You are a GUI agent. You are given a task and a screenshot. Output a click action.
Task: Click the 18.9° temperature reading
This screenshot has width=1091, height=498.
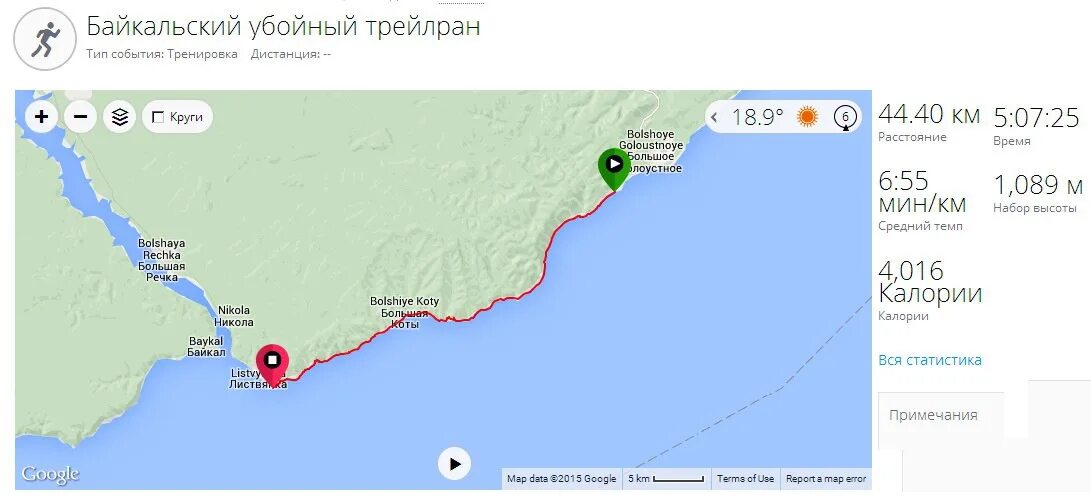point(757,117)
